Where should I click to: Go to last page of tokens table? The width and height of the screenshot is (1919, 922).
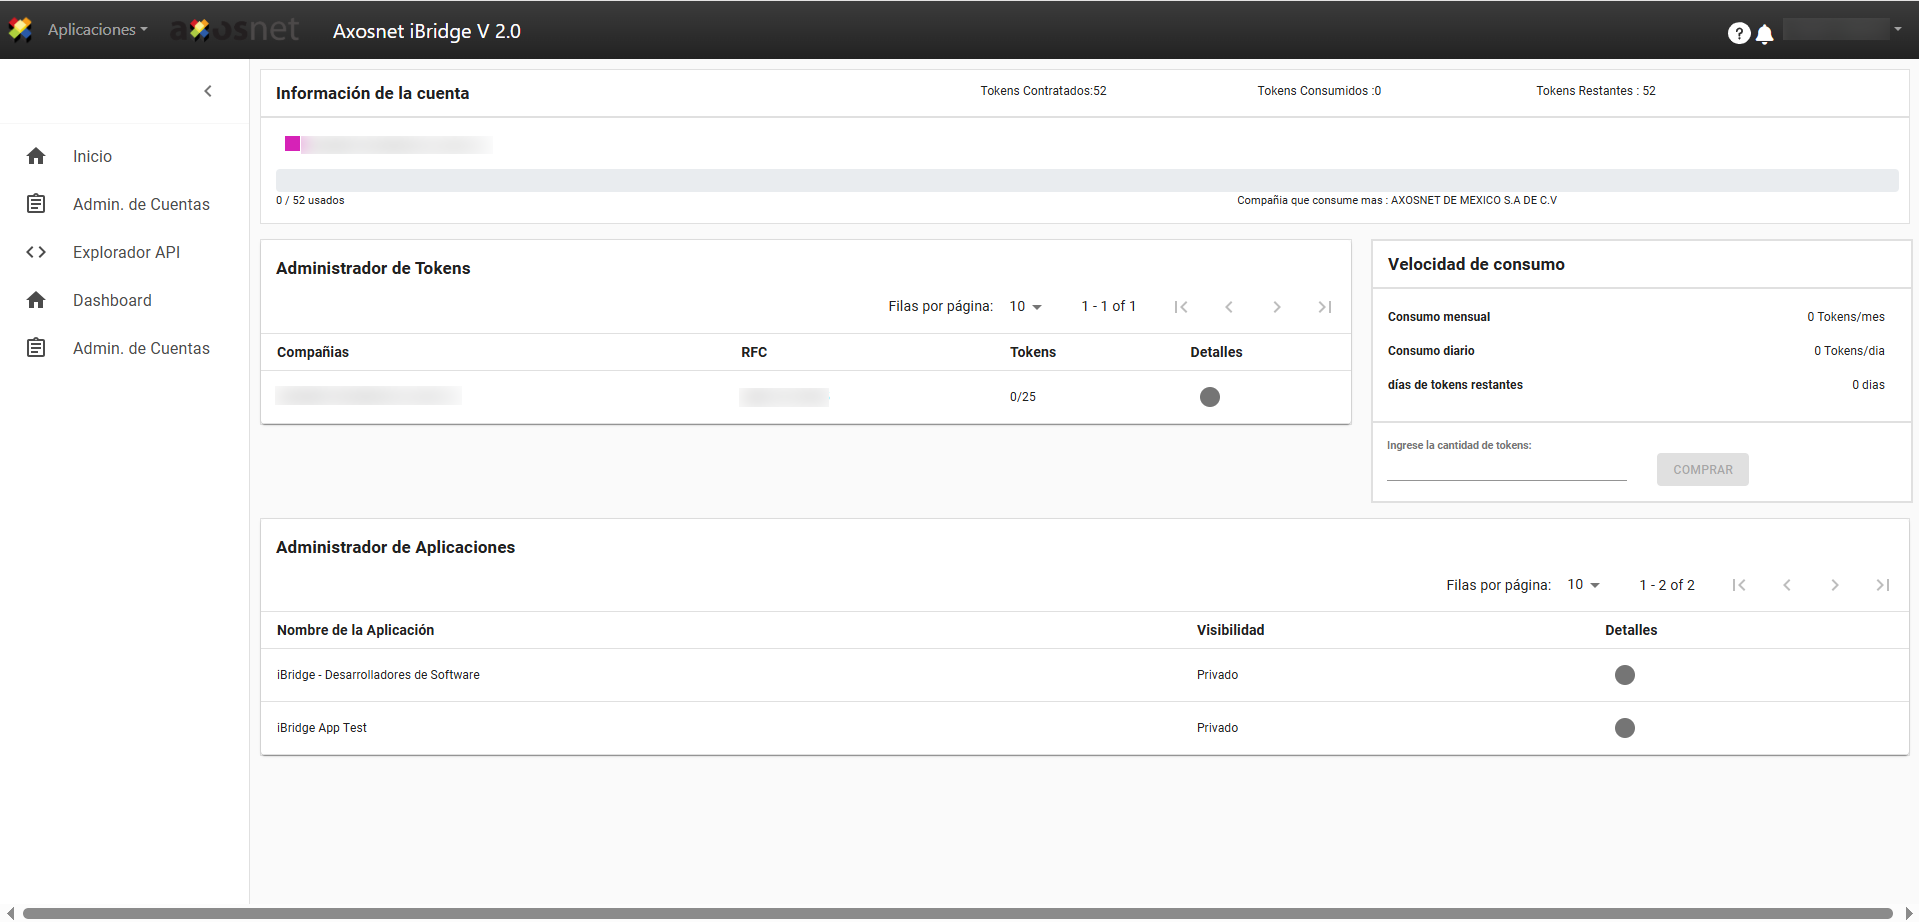tap(1324, 307)
